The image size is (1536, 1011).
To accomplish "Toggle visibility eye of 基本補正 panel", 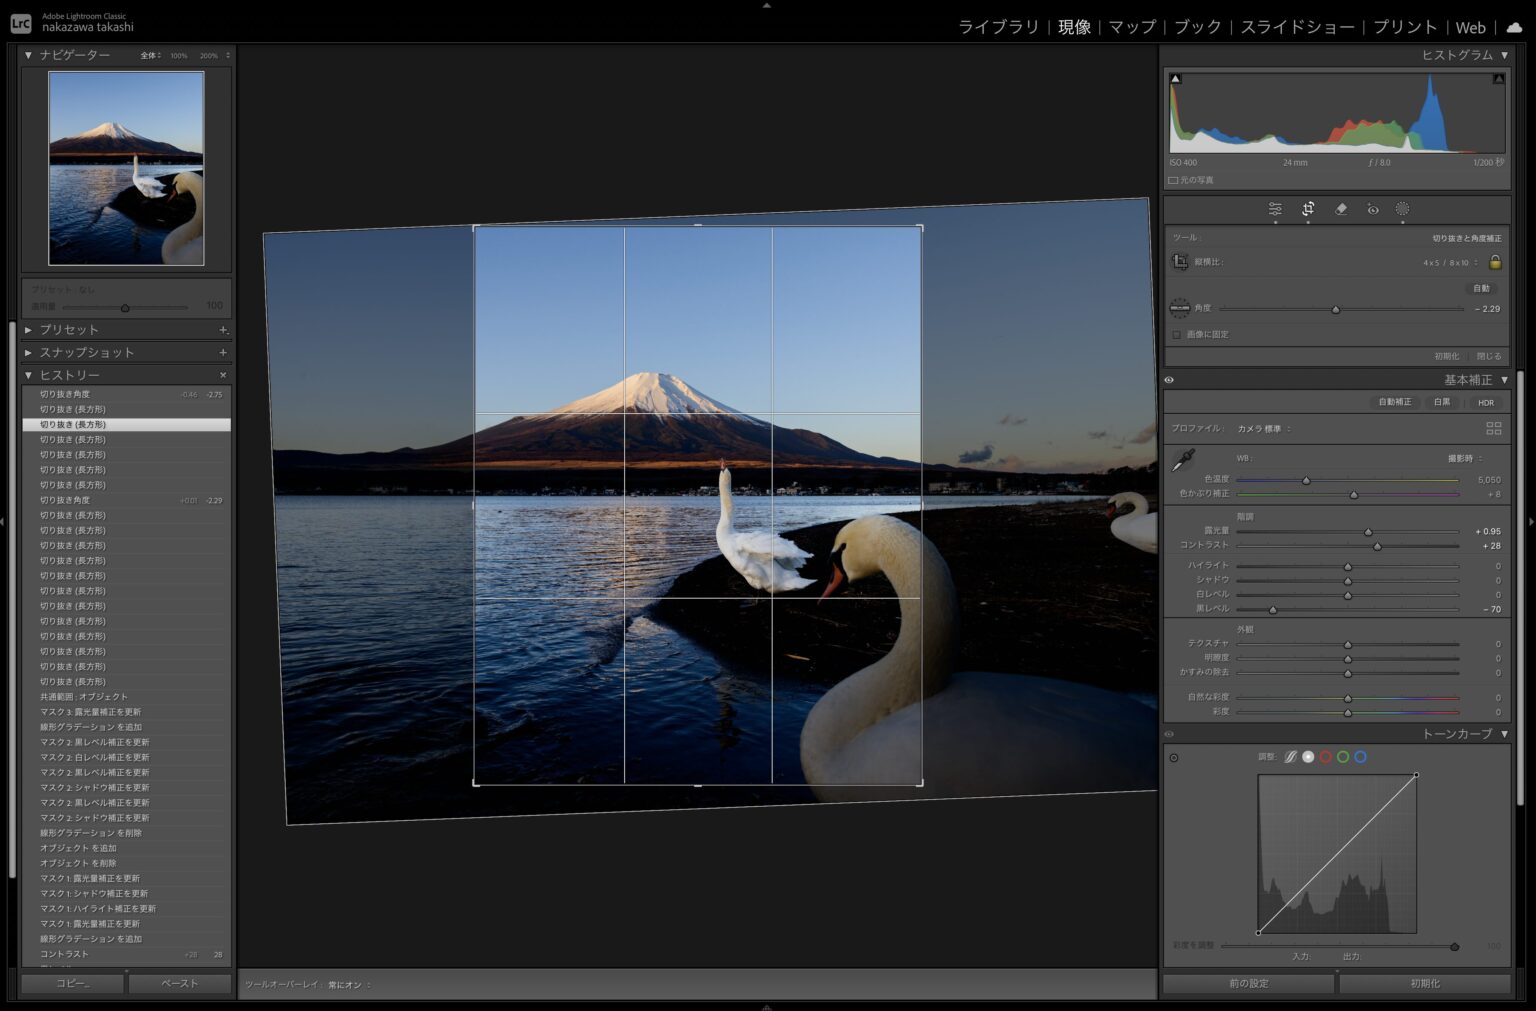I will point(1169,380).
